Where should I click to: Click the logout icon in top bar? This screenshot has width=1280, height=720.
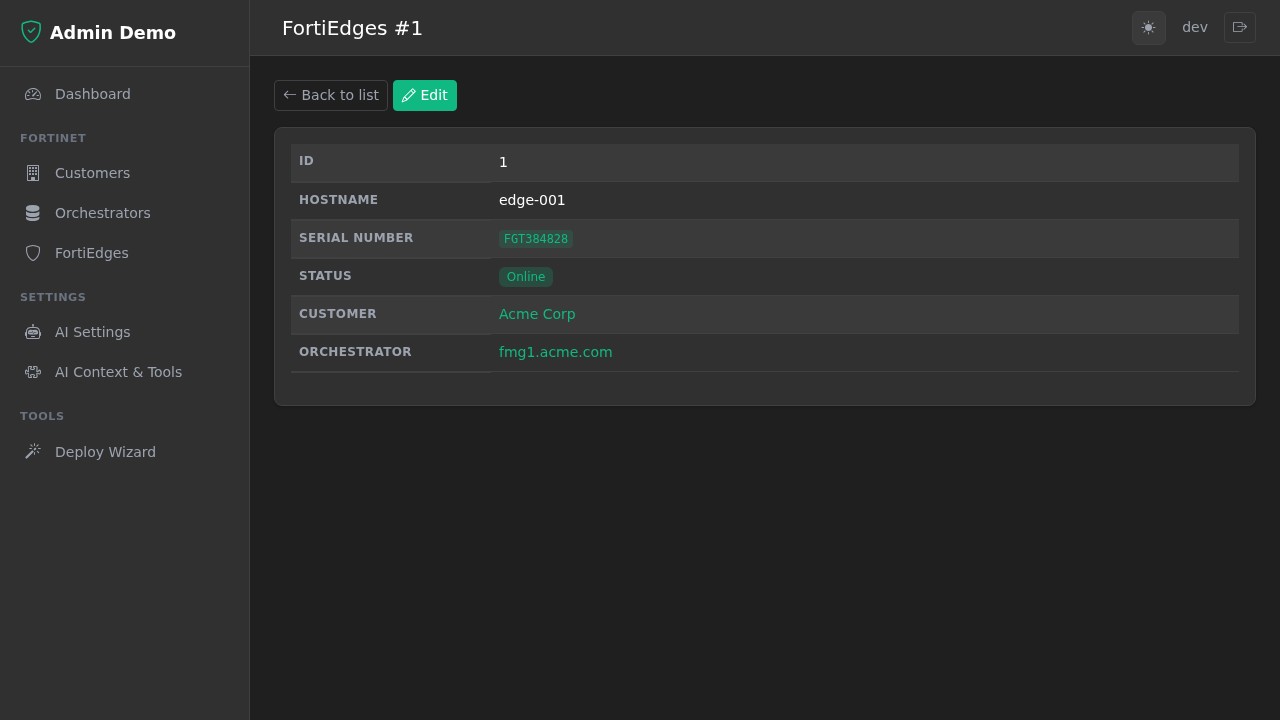[1240, 28]
